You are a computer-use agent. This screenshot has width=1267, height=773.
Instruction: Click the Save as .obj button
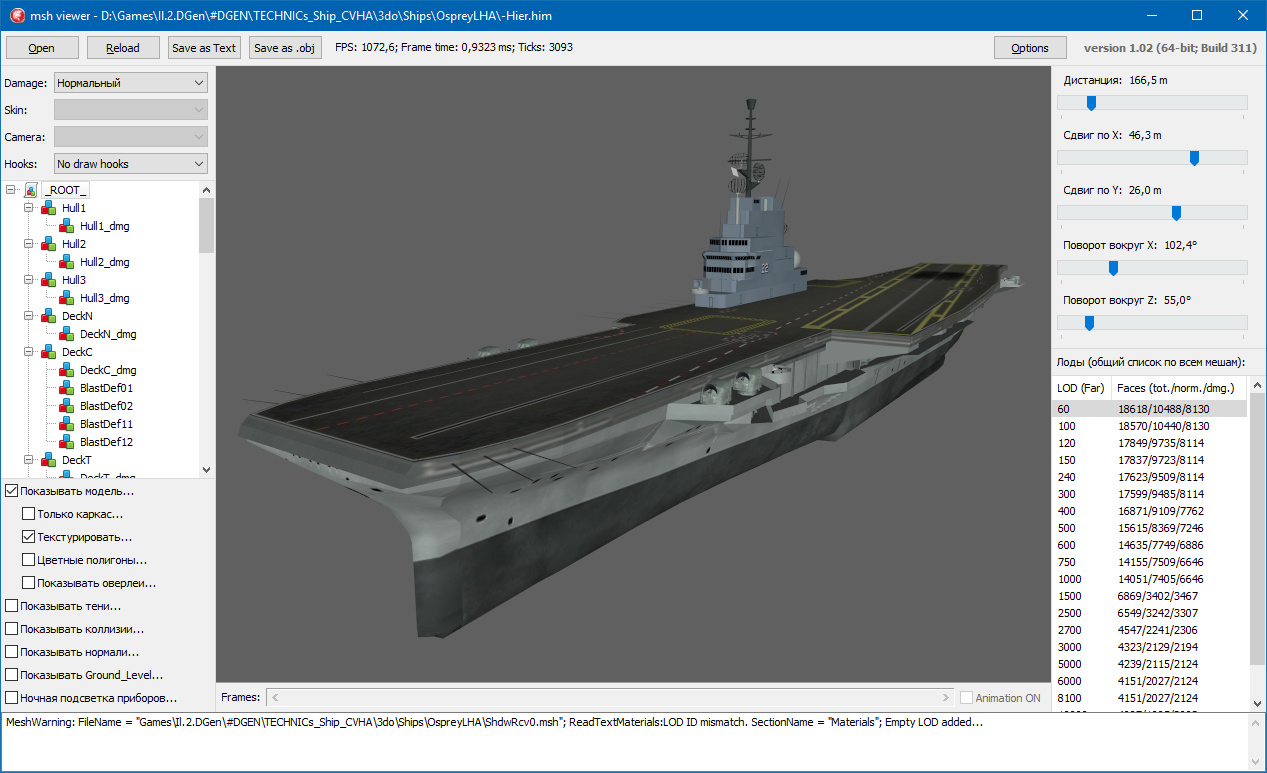coord(286,48)
